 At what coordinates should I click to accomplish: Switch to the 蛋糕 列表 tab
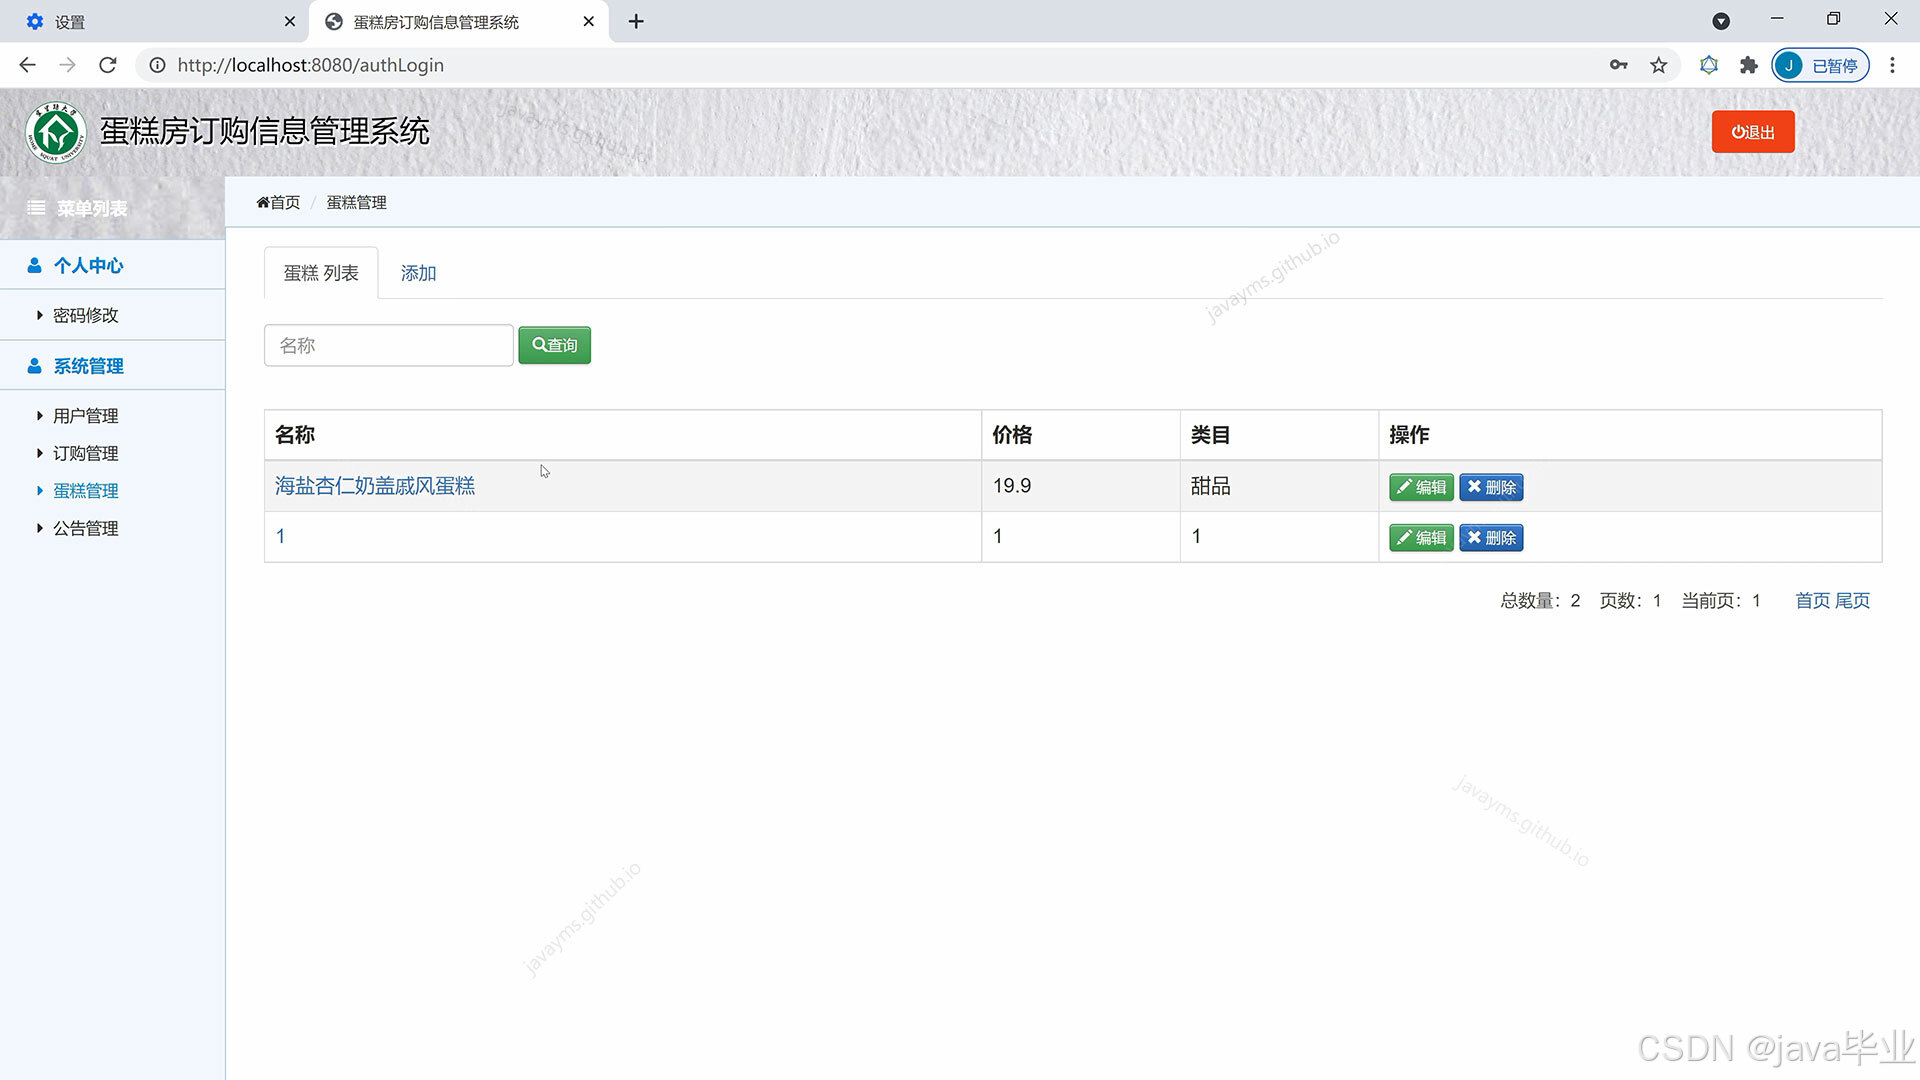point(321,273)
